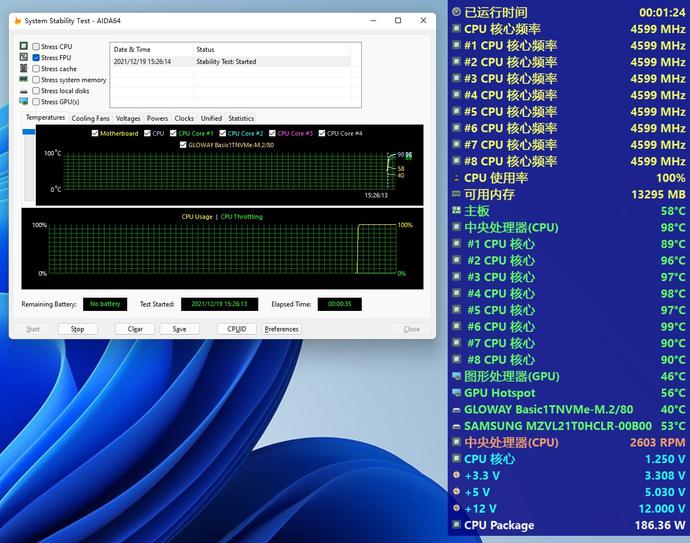The width and height of the screenshot is (690, 543).
Task: Click the CPU Package 186.36 W value
Action: tap(660, 525)
